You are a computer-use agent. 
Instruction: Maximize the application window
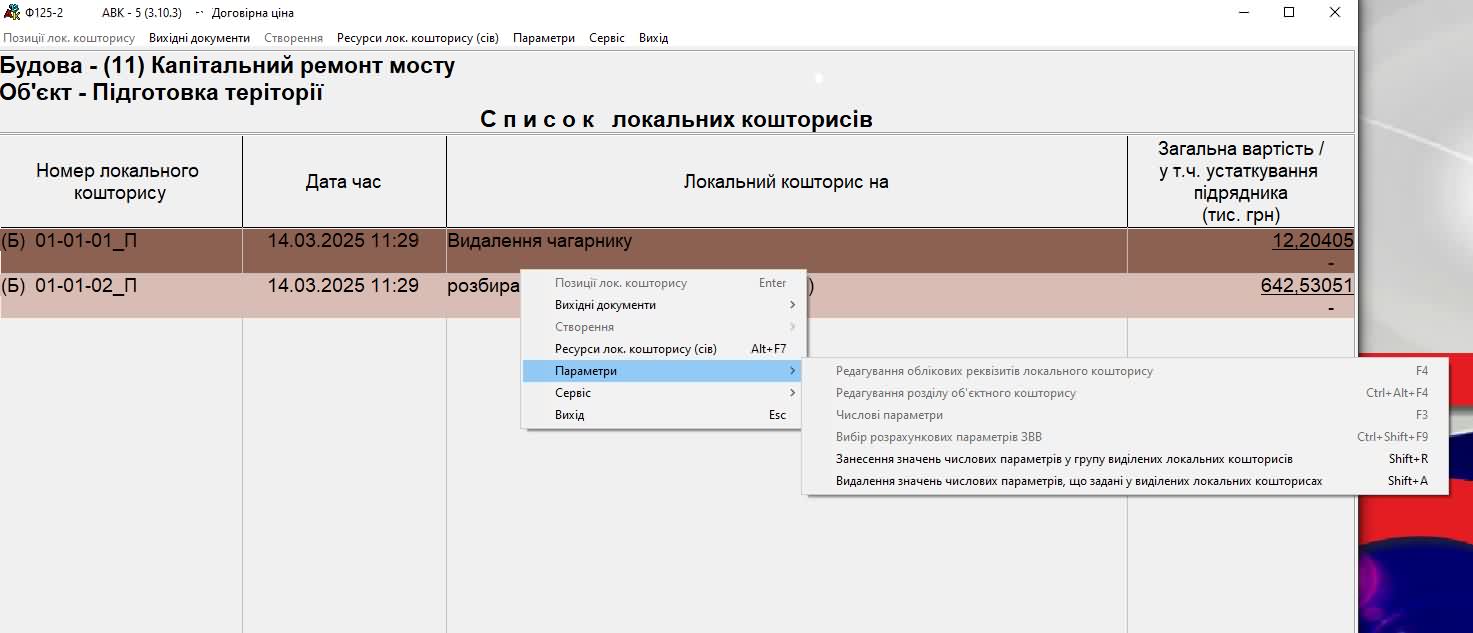pos(1289,13)
